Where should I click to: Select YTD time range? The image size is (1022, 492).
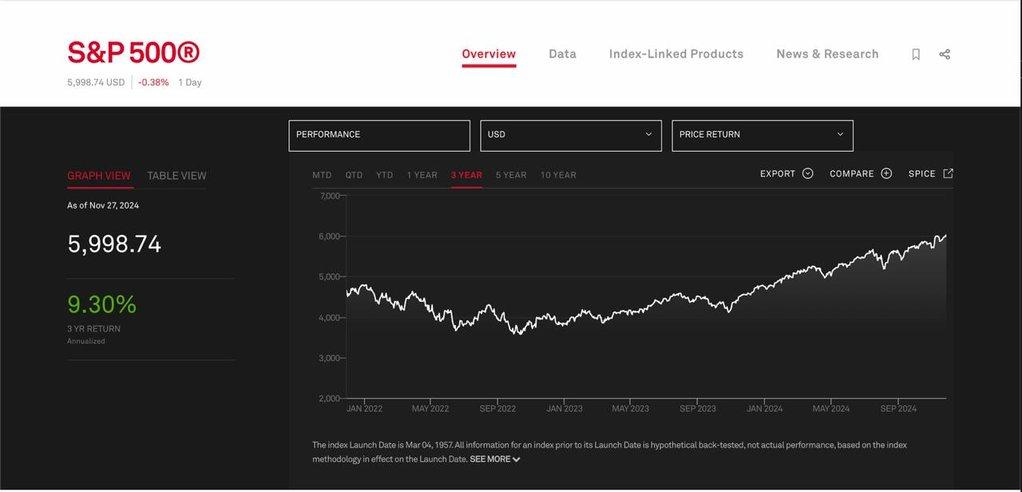[x=385, y=175]
